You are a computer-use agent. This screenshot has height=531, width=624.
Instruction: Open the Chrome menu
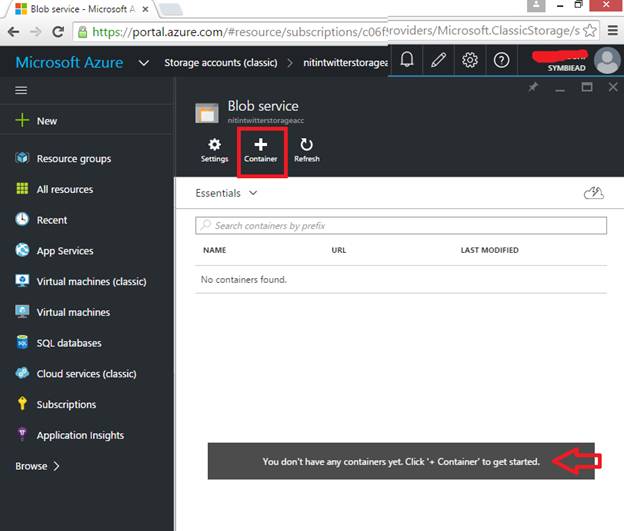click(x=612, y=31)
